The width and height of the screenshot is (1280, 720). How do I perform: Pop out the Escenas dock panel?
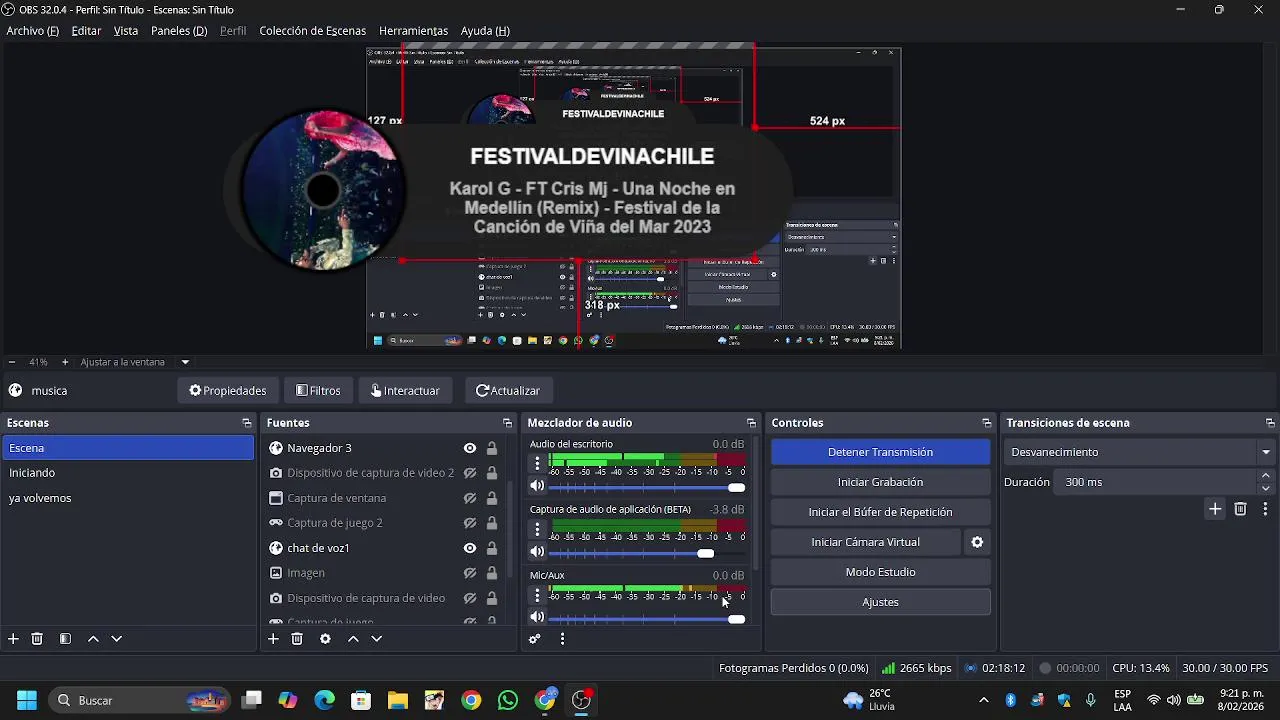(x=247, y=423)
